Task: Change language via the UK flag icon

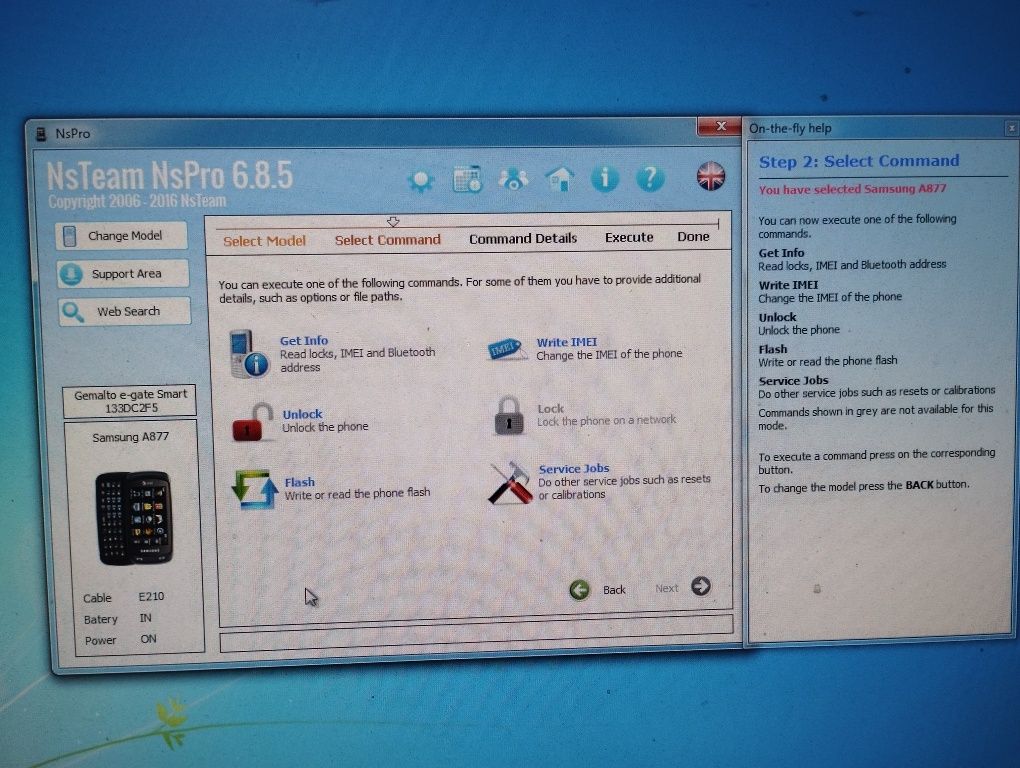Action: (x=710, y=176)
